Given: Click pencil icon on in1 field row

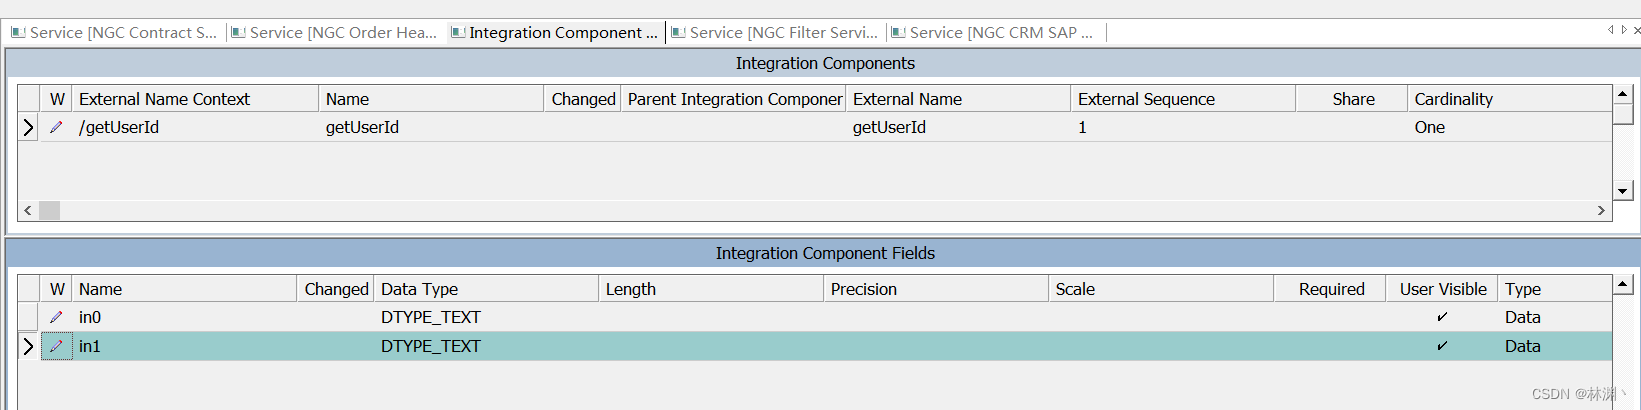Looking at the screenshot, I should click(56, 346).
